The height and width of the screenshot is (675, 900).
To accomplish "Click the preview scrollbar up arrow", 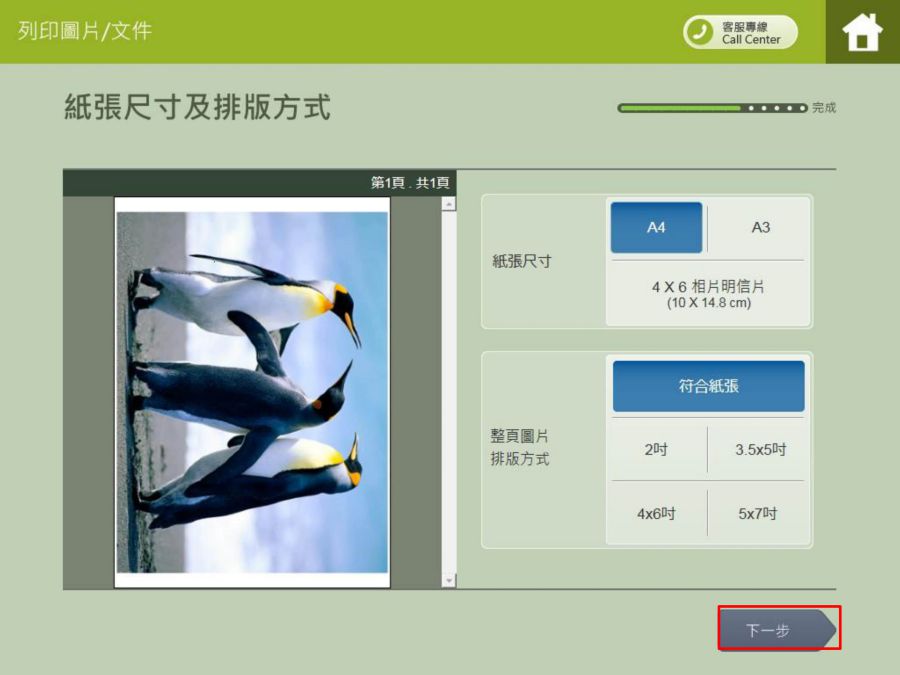I will (448, 205).
